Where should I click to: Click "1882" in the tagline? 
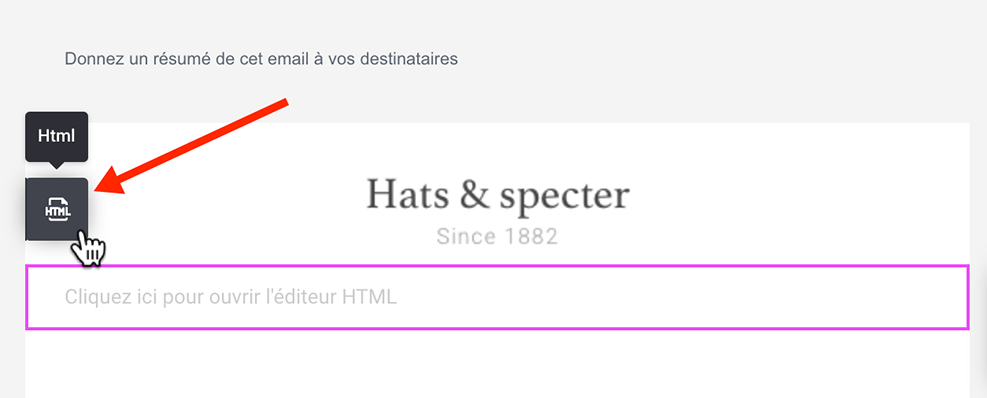tap(531, 237)
